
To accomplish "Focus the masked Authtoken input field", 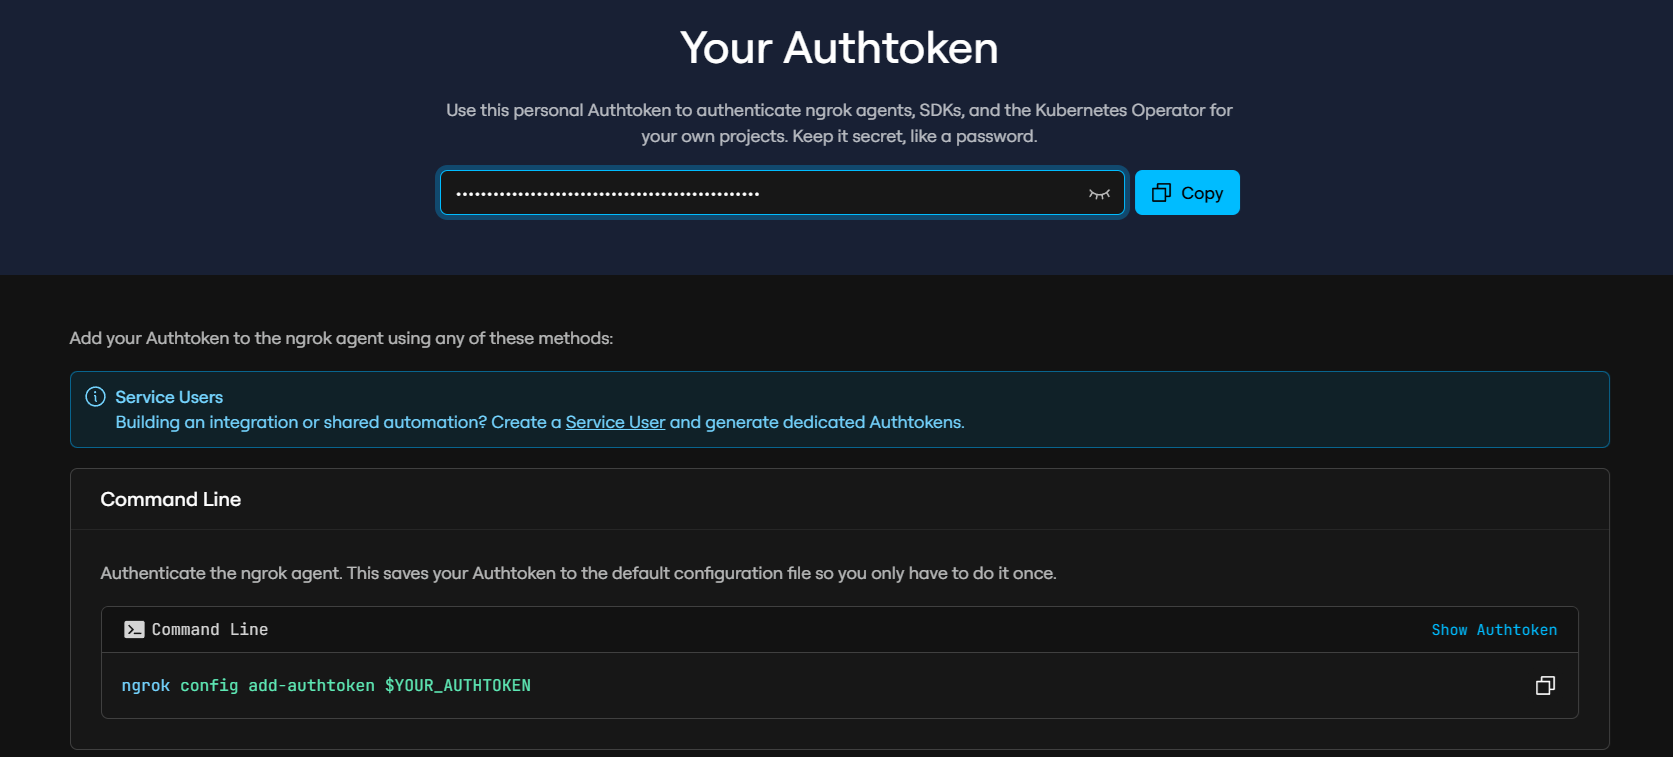I will pyautogui.click(x=783, y=193).
